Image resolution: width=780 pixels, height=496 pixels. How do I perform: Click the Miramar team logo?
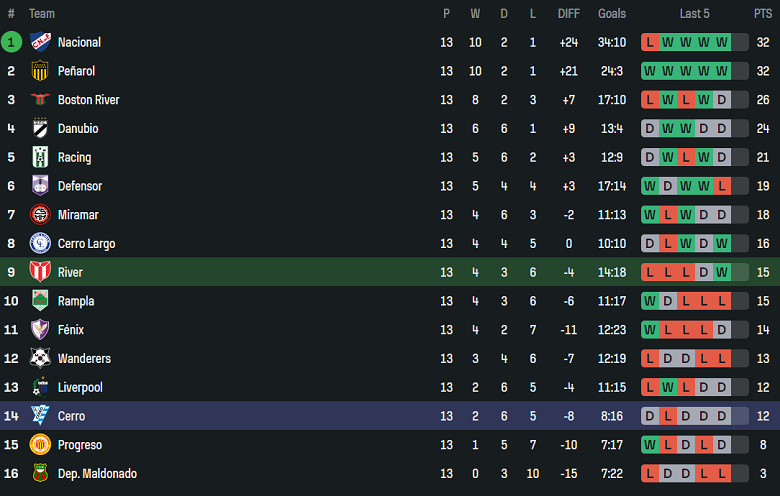[40, 215]
